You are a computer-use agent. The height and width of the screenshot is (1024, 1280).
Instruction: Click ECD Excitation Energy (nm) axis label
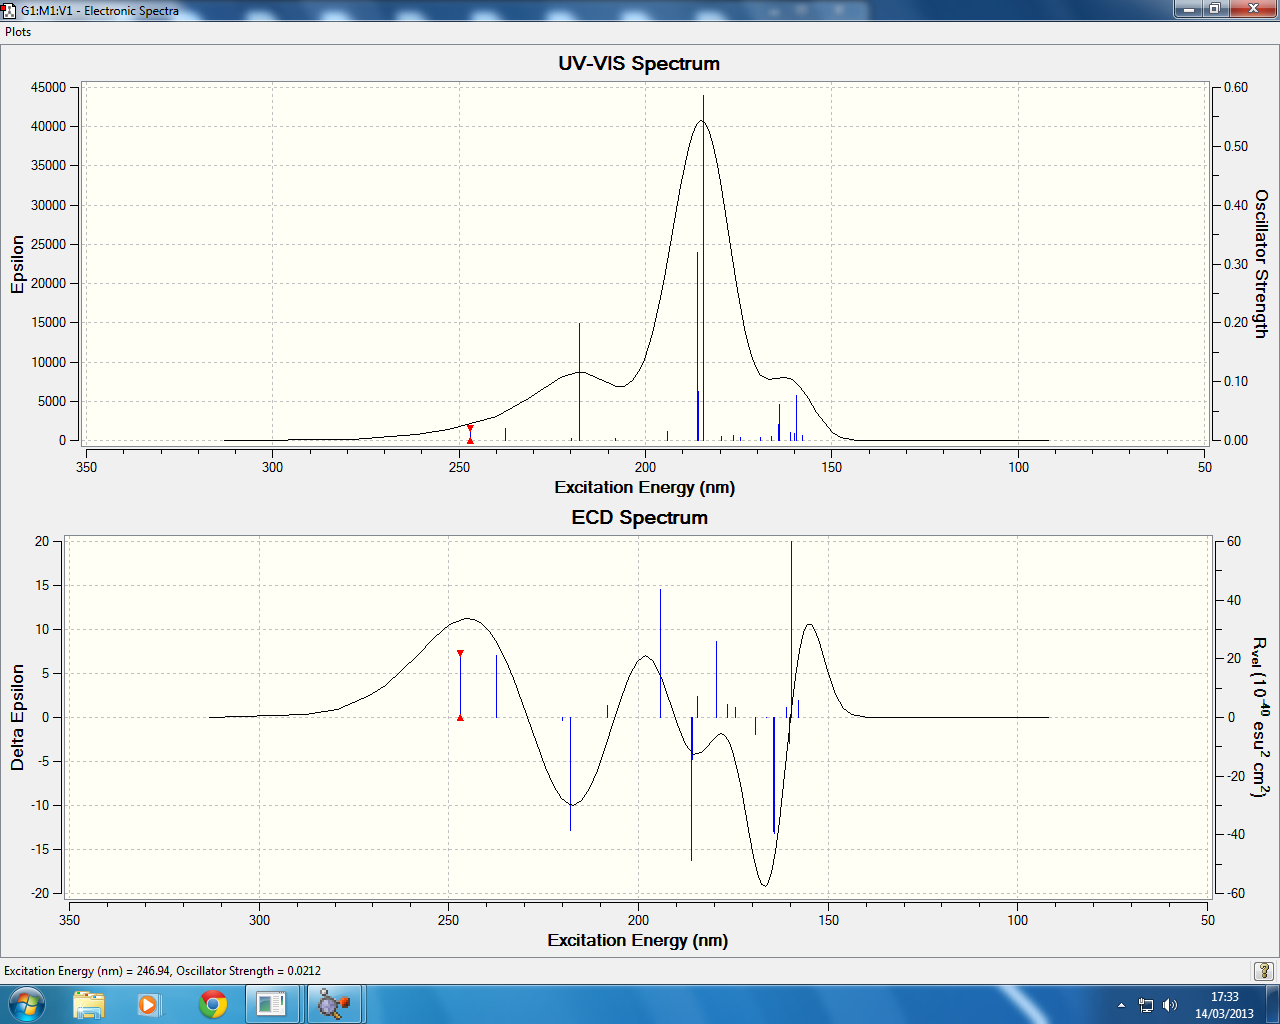[637, 940]
